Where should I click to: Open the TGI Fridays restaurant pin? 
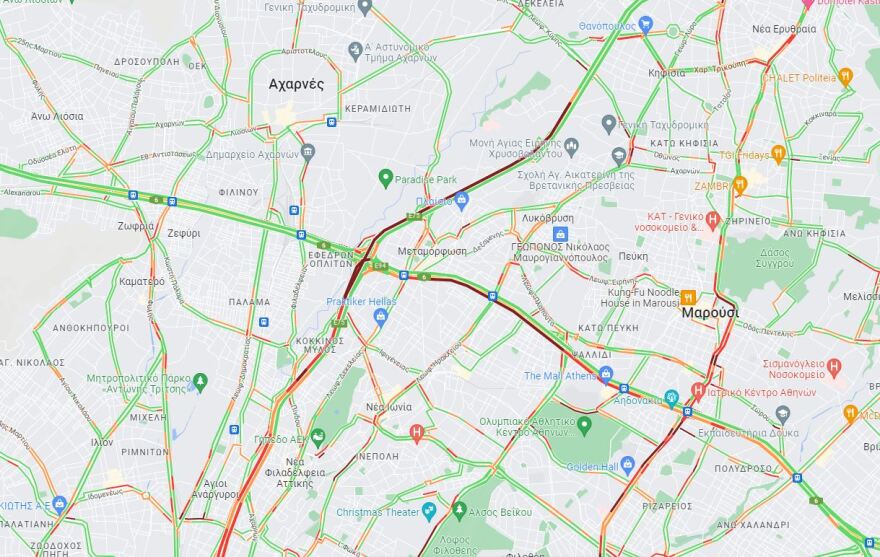(x=778, y=154)
